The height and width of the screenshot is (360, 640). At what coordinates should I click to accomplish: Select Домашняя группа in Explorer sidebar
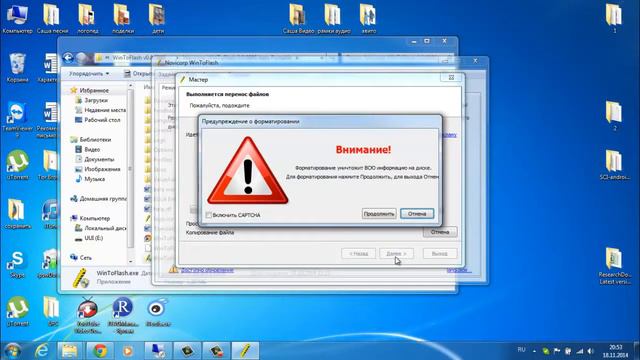click(98, 198)
